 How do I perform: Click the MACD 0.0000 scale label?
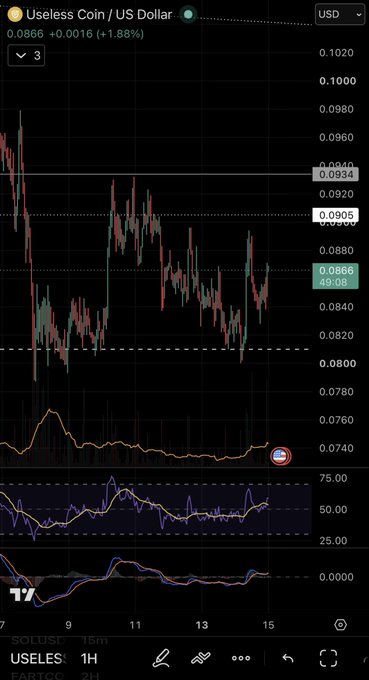tap(336, 577)
